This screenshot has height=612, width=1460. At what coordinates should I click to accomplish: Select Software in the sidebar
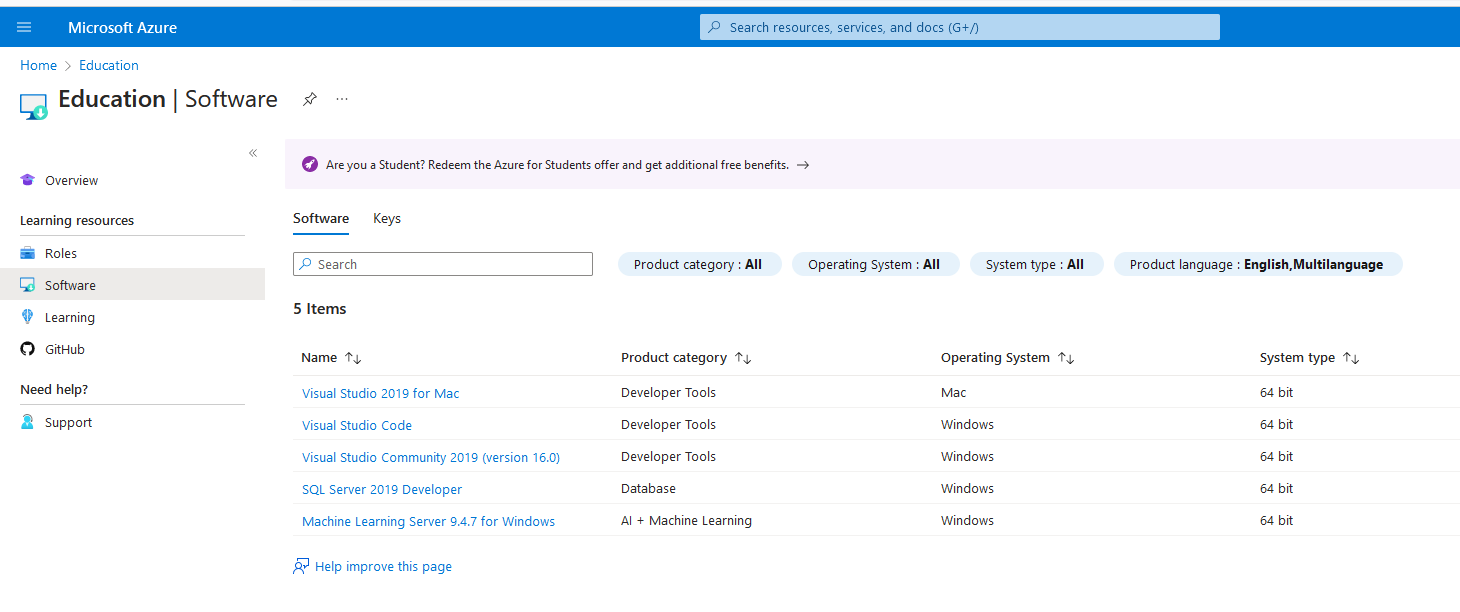tap(132, 286)
